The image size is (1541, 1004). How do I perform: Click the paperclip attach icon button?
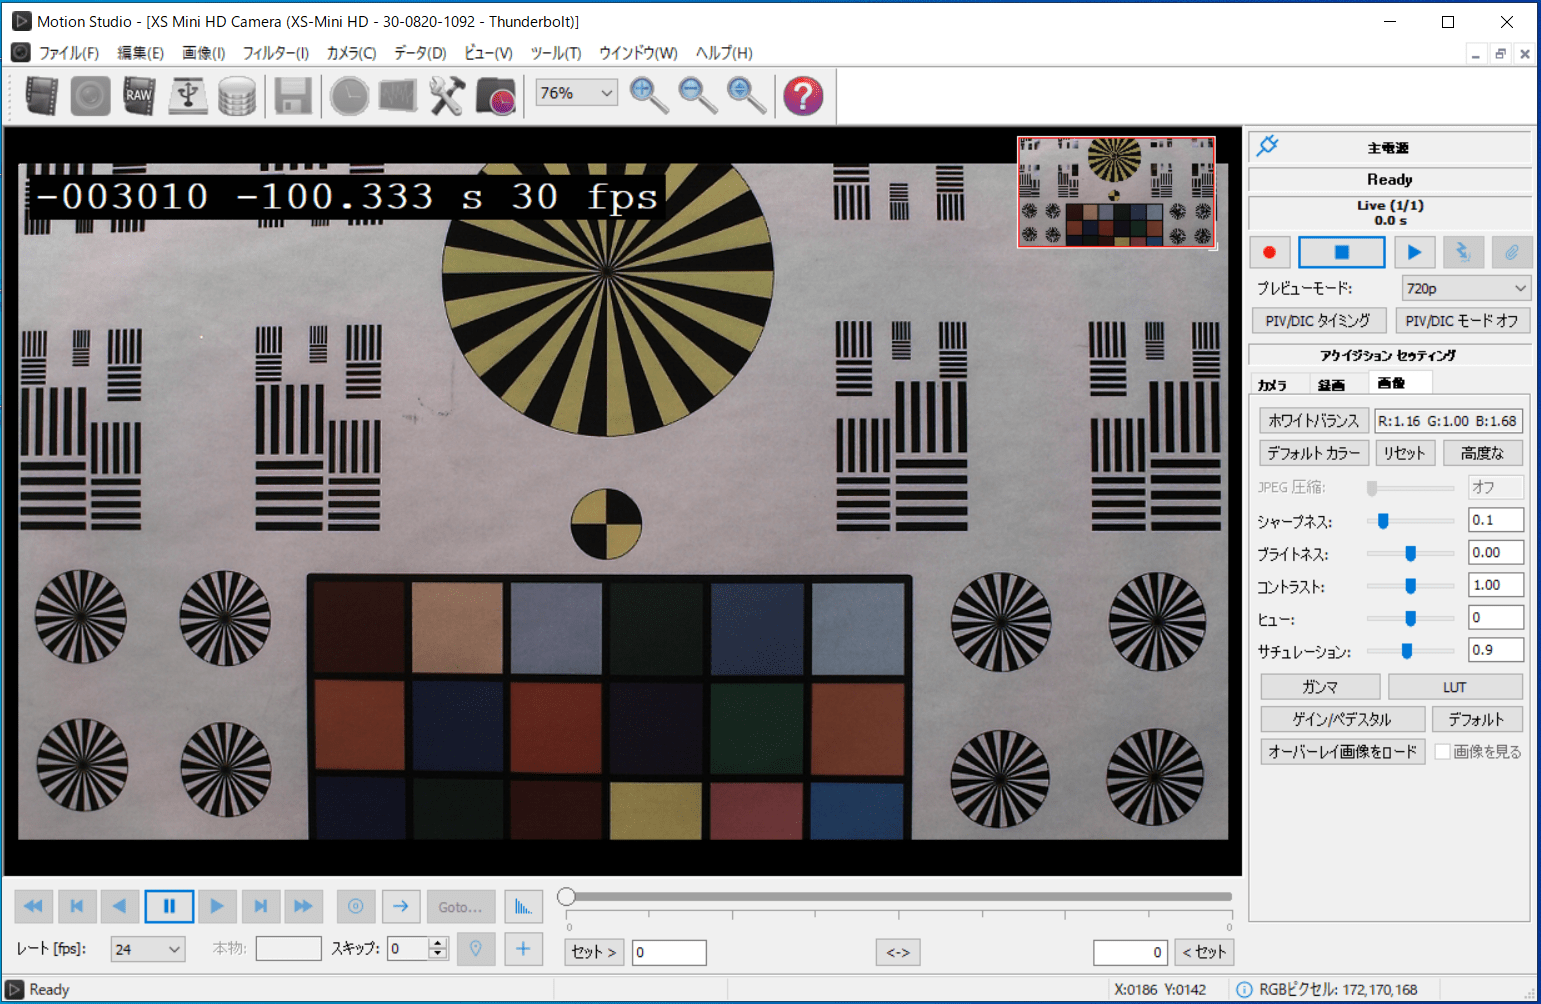pos(1511,252)
